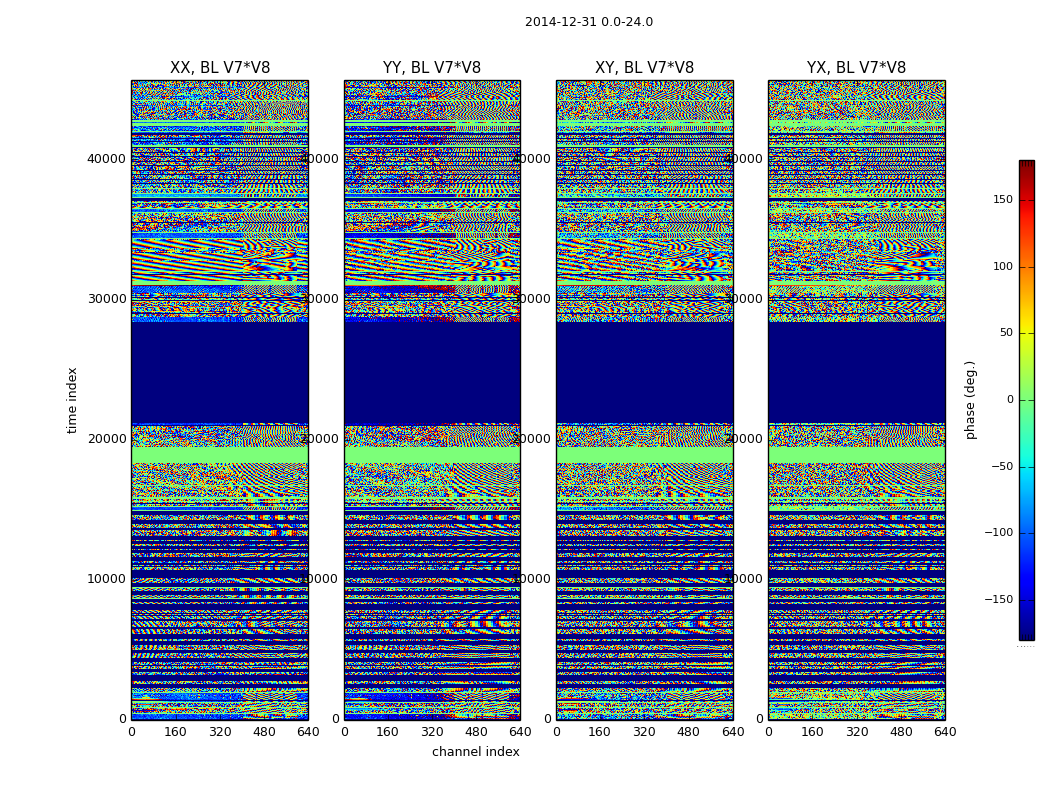Click the phase colorbar gradient strip
The width and height of the screenshot is (1050, 800).
click(1027, 400)
